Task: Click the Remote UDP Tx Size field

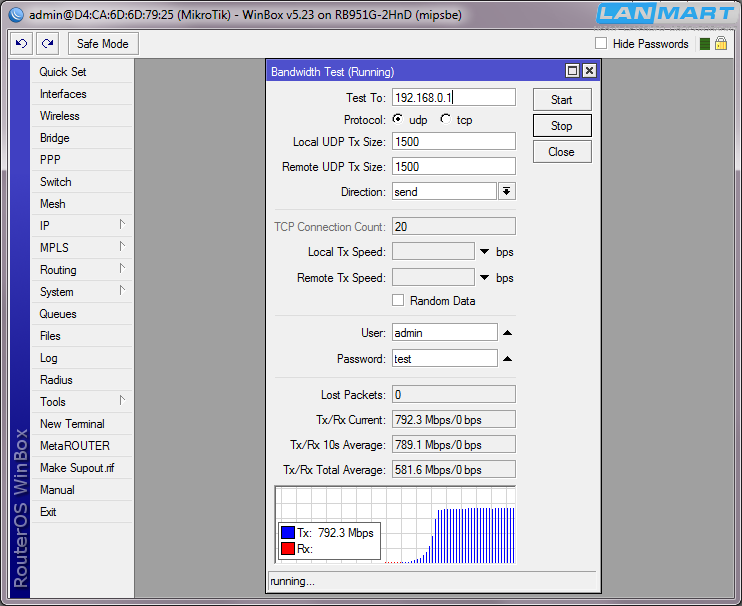Action: 453,167
